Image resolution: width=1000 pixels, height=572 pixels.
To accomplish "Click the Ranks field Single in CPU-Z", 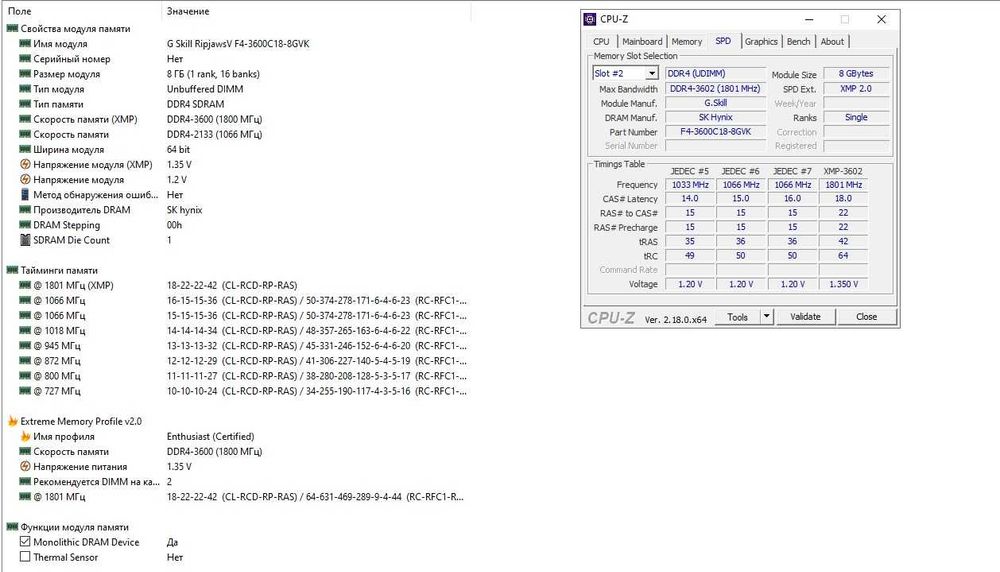I will (x=856, y=117).
